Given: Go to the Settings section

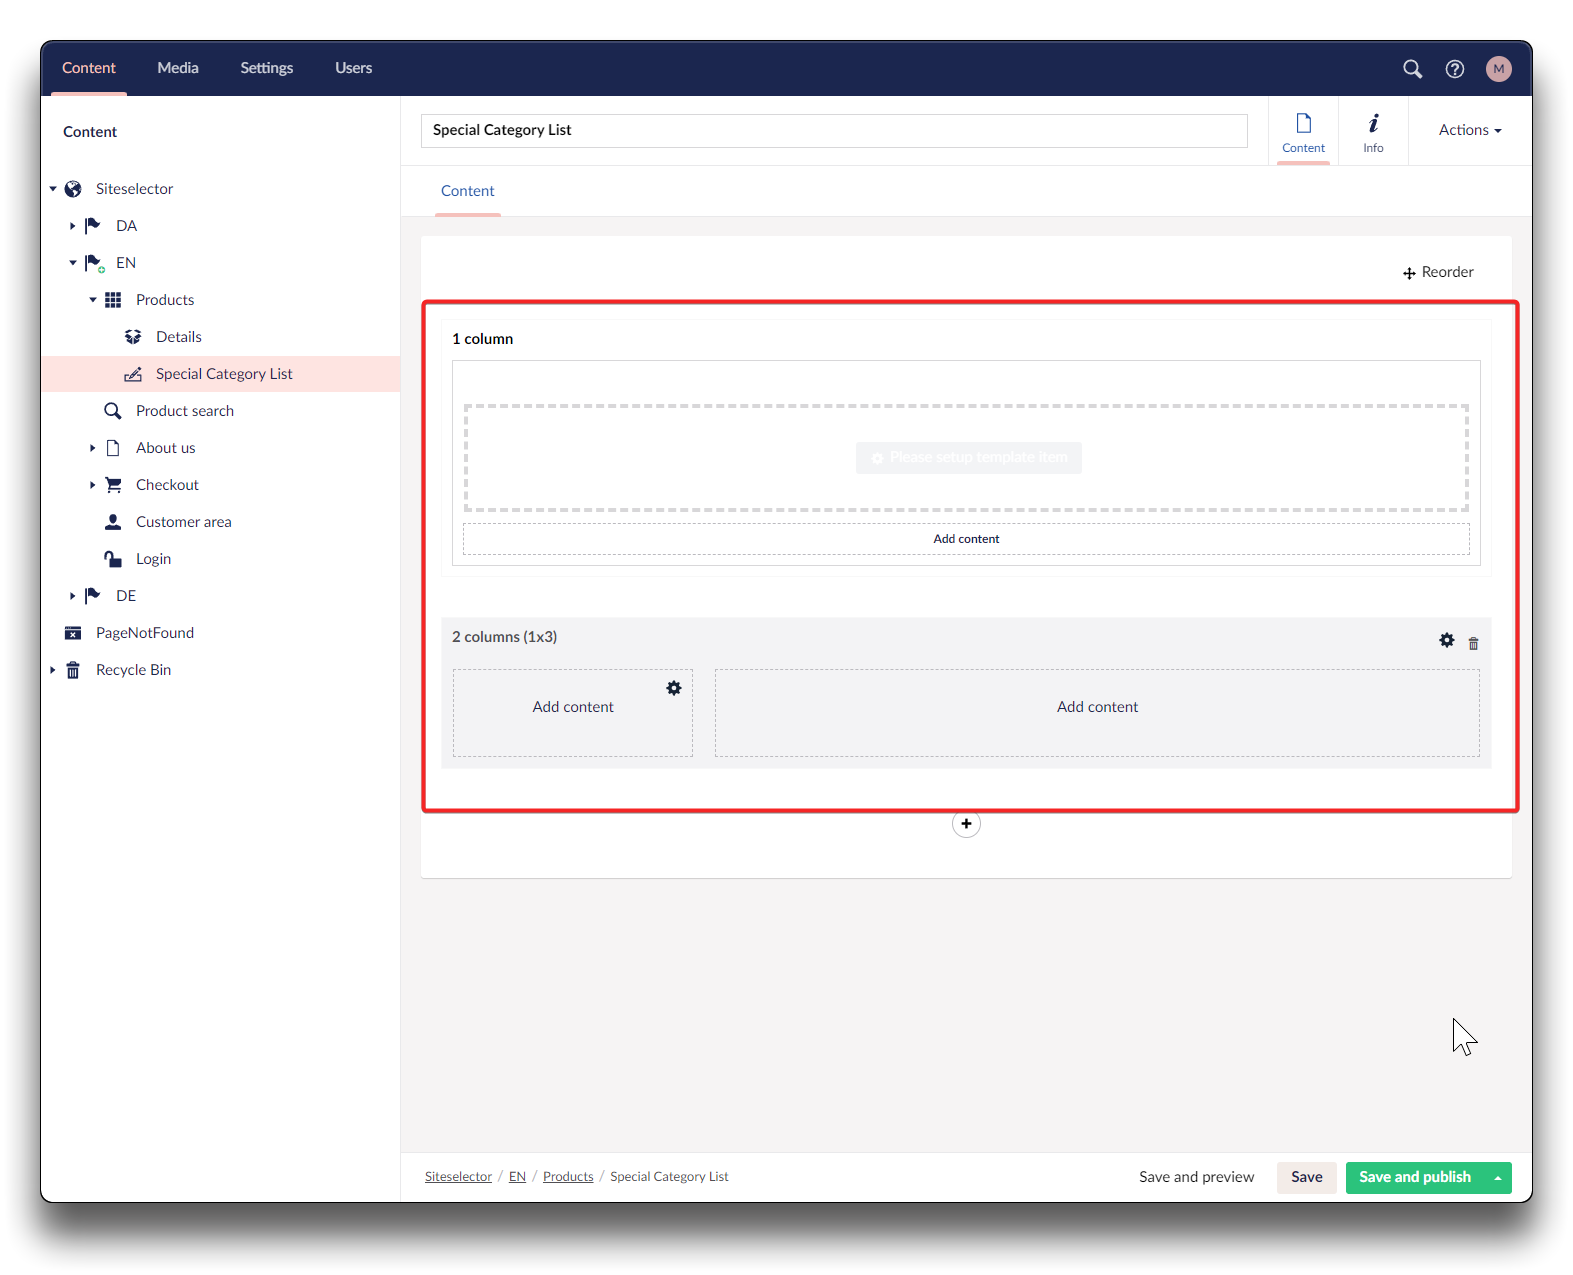Looking at the screenshot, I should coord(266,68).
